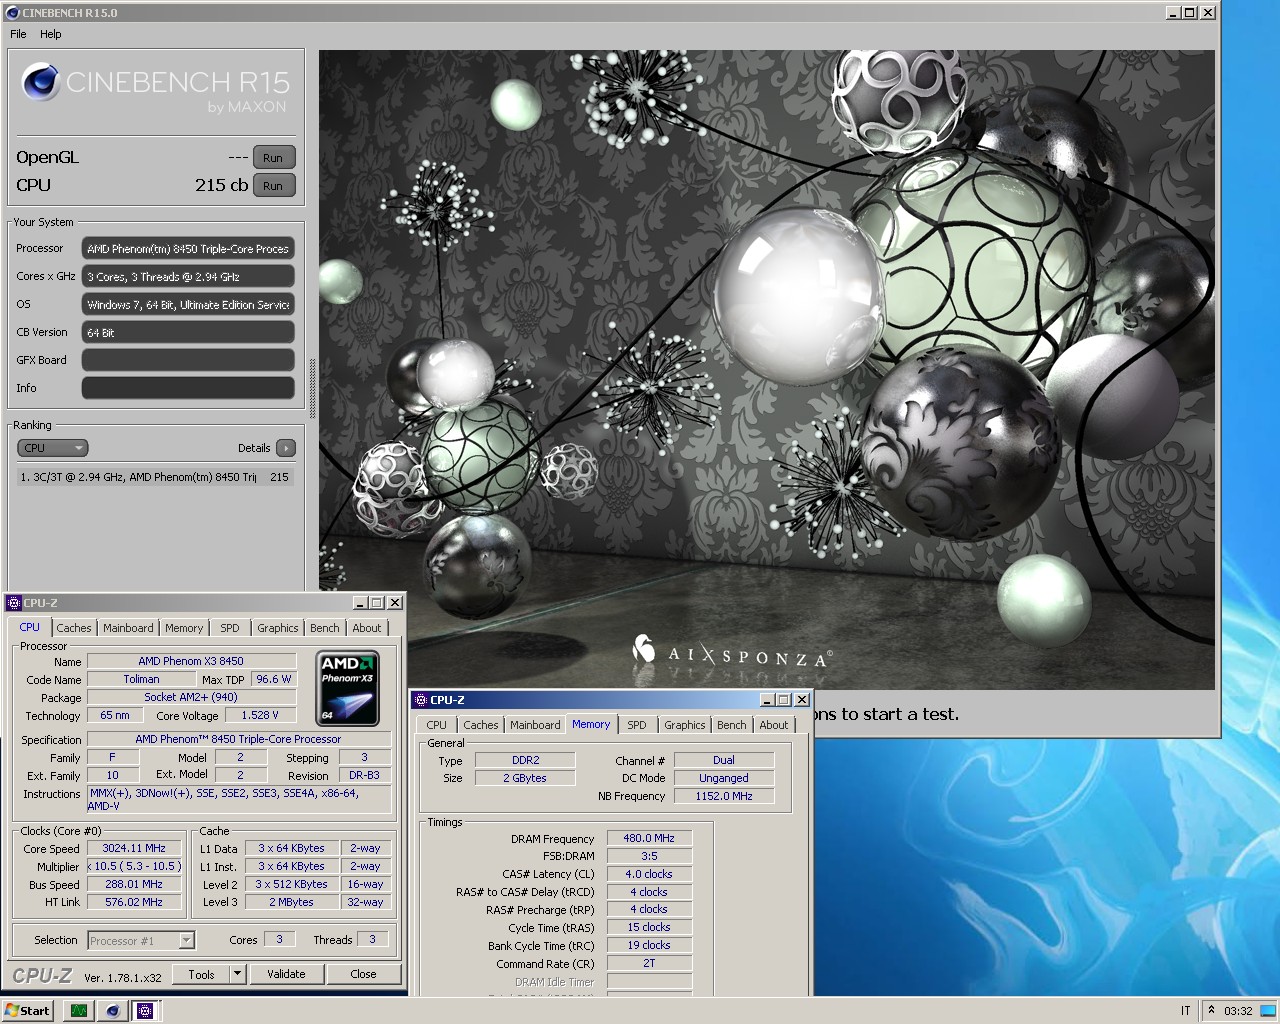
Task: Run the OpenGL benchmark
Action: tap(273, 158)
